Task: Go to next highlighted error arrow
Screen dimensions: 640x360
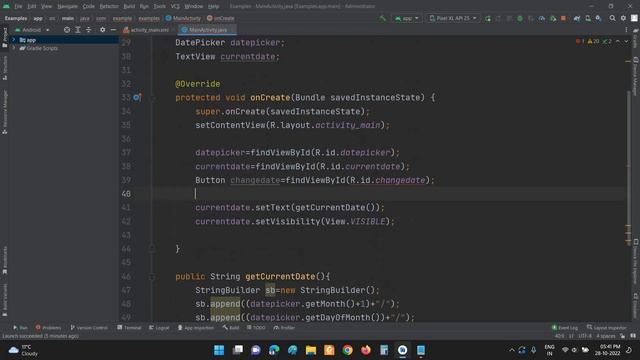Action: 626,41
